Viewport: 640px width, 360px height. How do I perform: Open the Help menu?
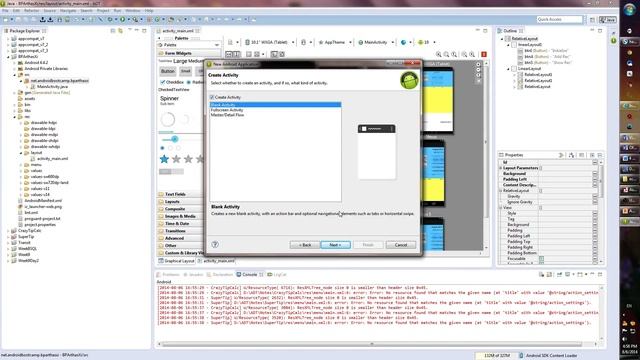point(149,11)
